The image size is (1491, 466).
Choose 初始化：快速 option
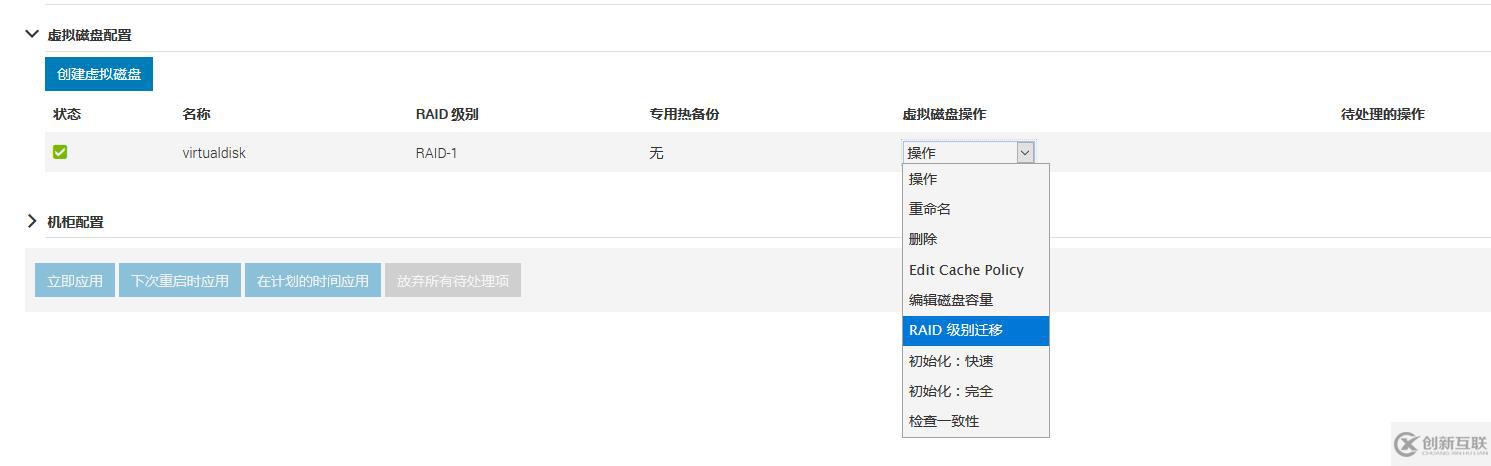tap(951, 361)
